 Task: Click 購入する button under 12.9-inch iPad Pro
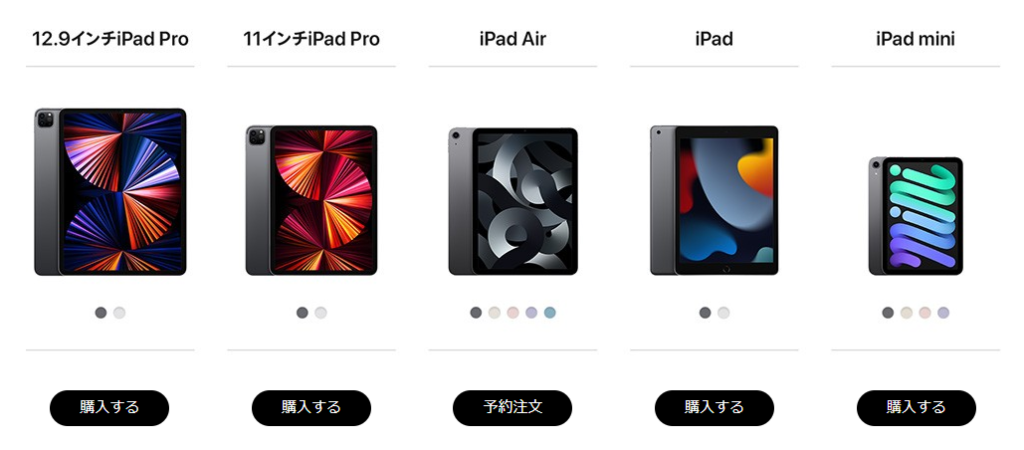coord(110,408)
